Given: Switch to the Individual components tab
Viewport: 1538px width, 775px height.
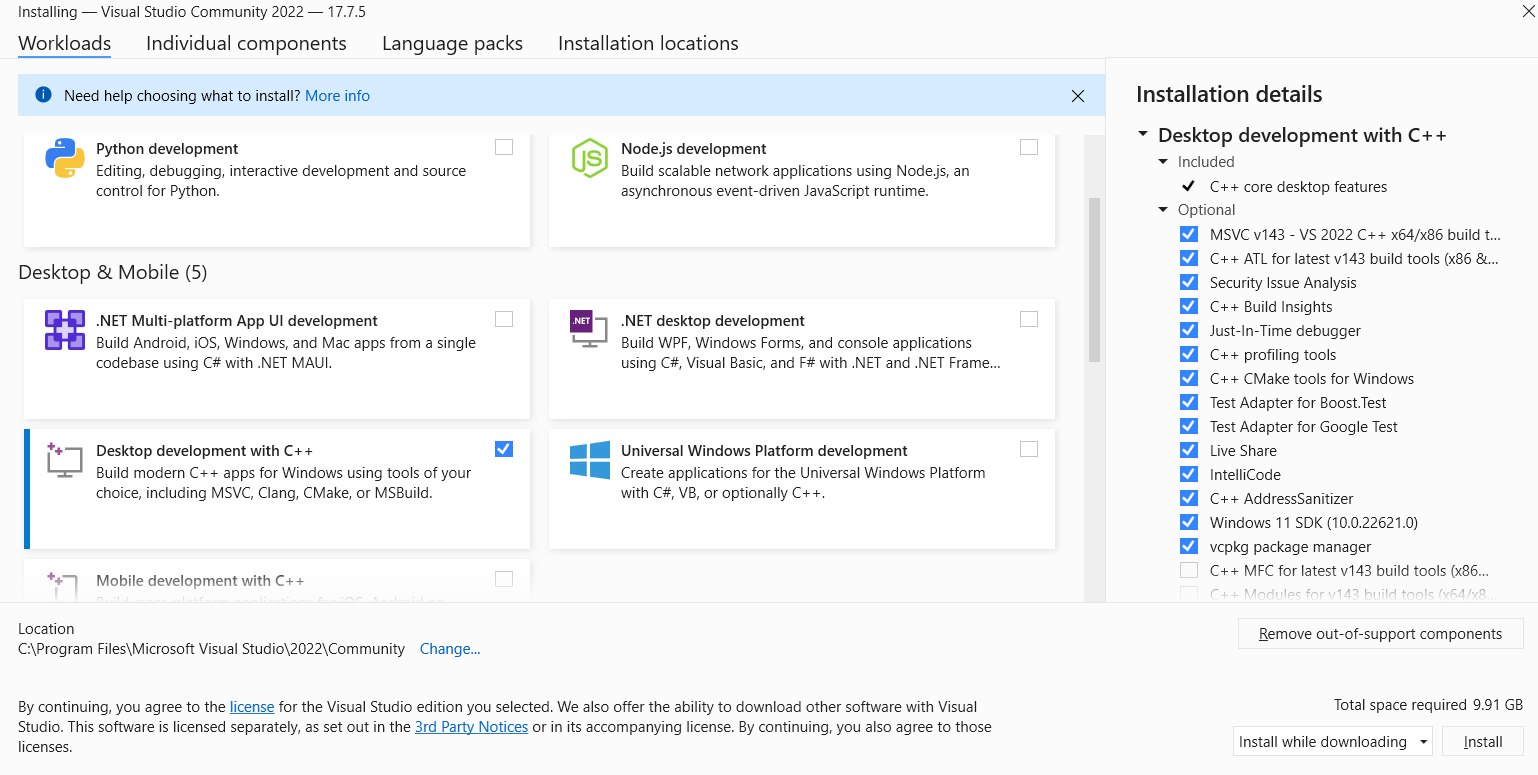Looking at the screenshot, I should pos(246,43).
